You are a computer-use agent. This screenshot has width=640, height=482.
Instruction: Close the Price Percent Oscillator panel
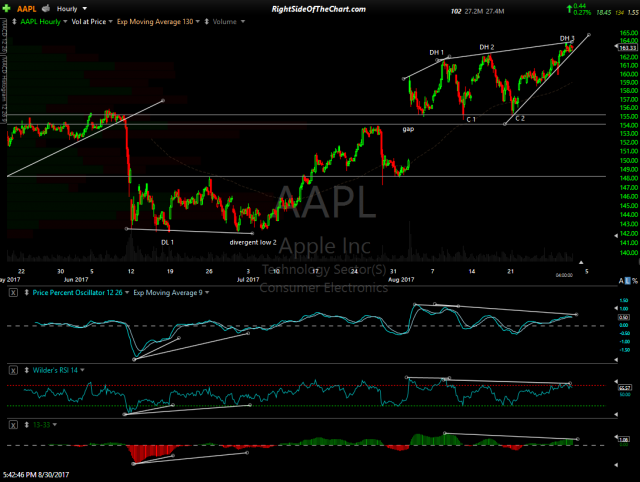click(13, 293)
